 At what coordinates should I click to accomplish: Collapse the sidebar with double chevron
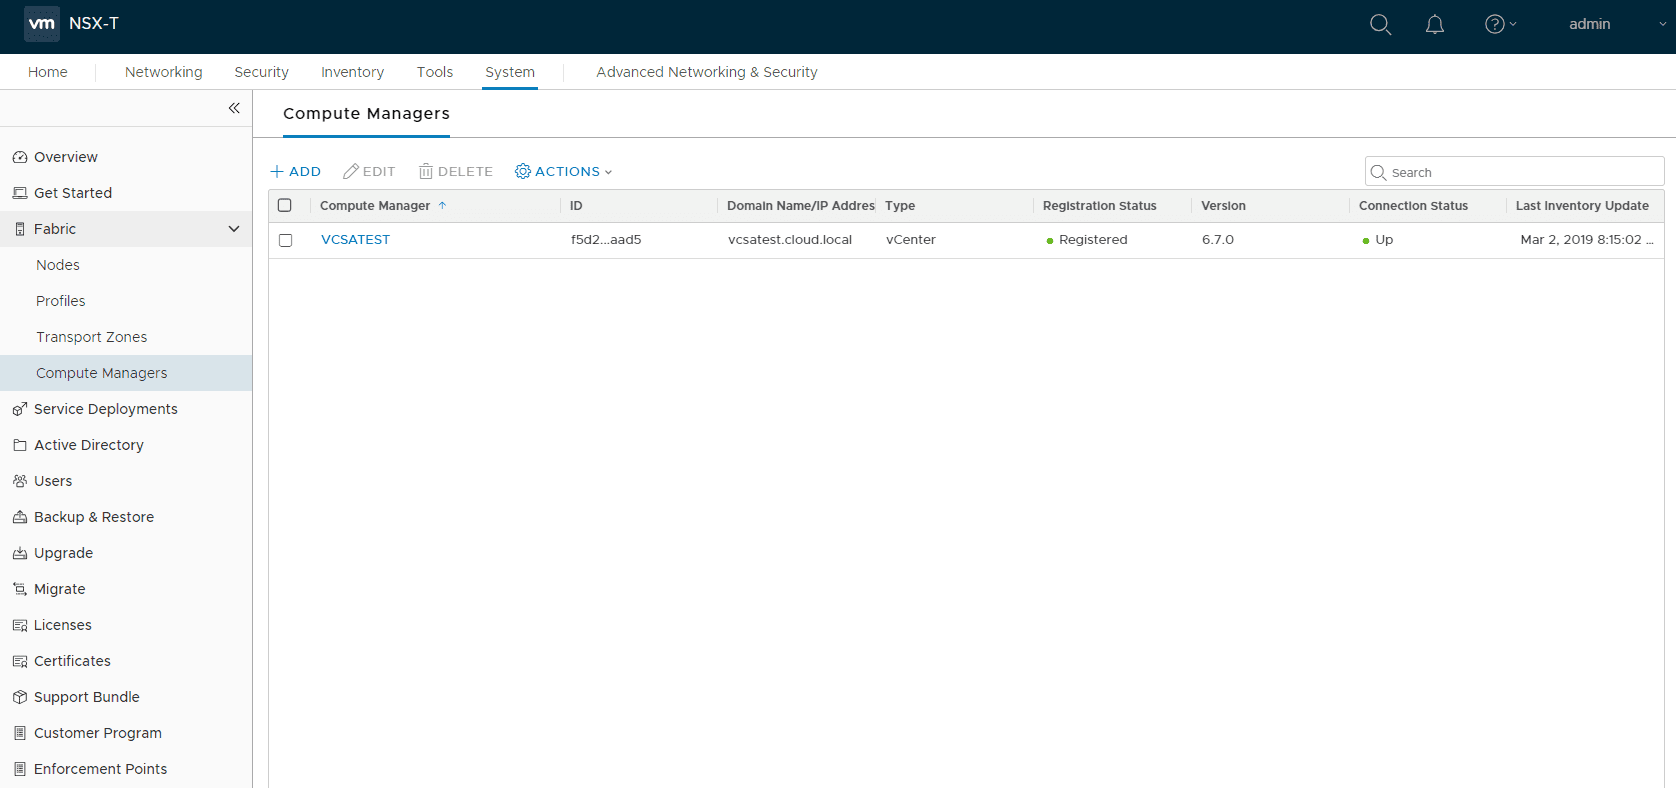coord(234,108)
